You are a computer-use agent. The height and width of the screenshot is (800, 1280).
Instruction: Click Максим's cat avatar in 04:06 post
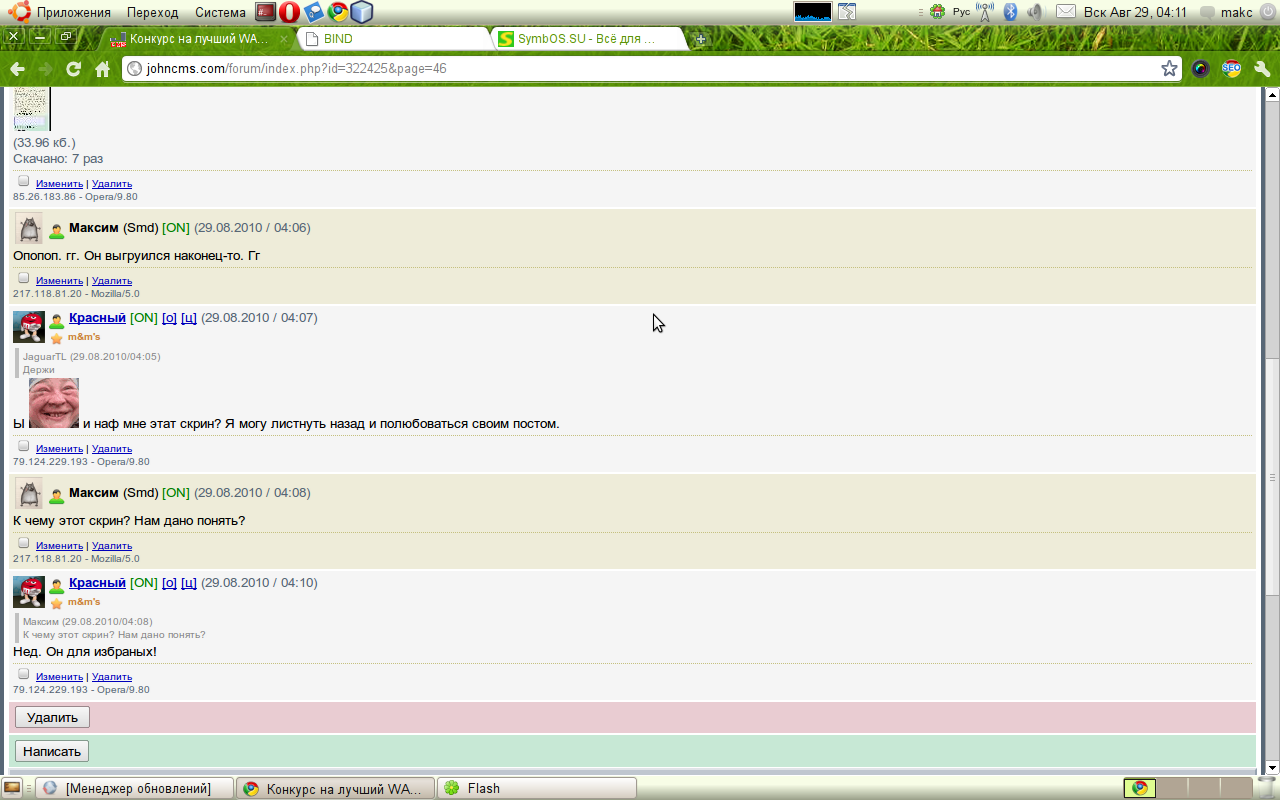pos(29,228)
